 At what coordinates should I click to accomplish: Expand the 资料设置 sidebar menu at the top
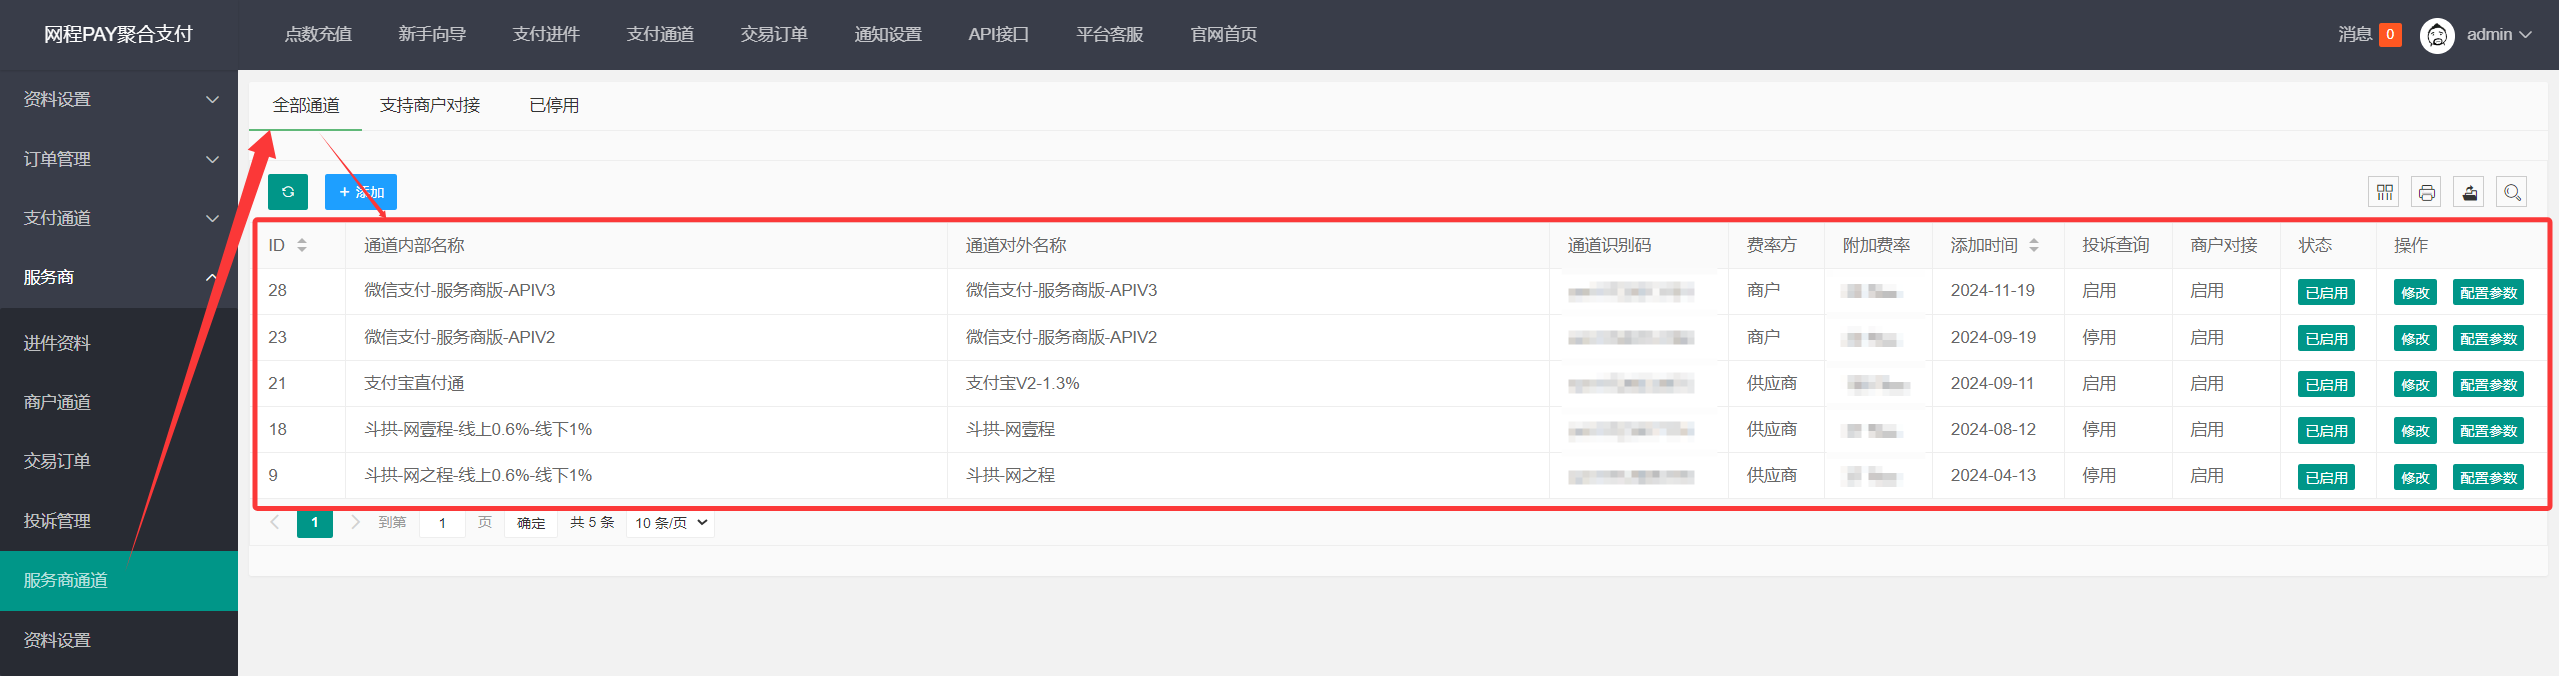coord(119,99)
